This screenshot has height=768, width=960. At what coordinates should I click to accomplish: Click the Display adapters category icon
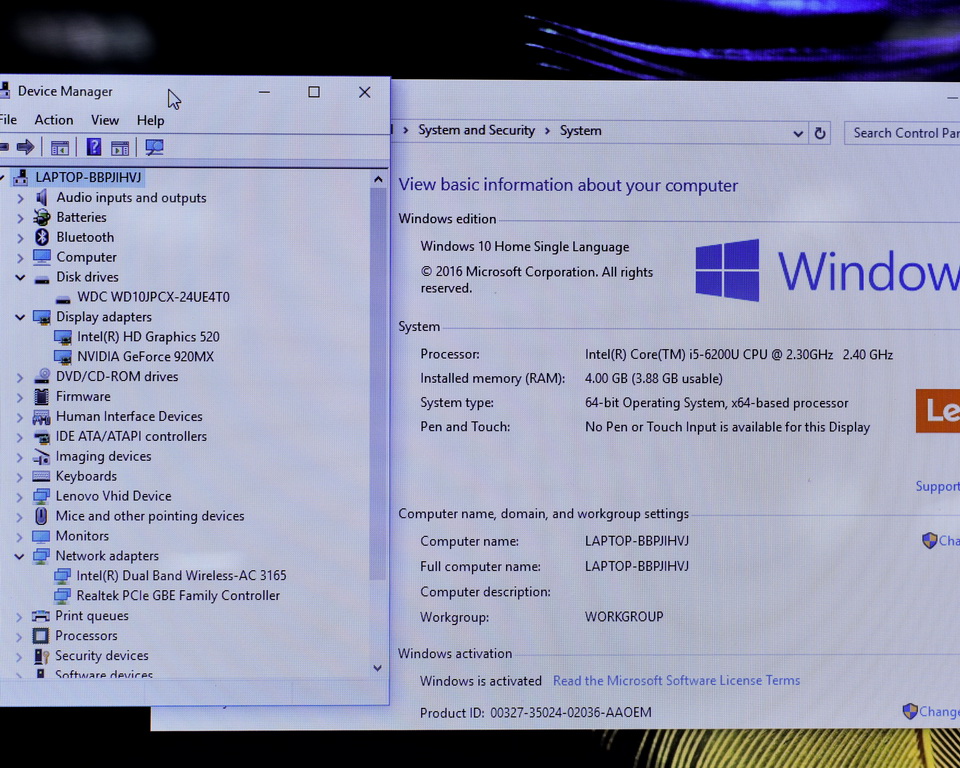42,317
